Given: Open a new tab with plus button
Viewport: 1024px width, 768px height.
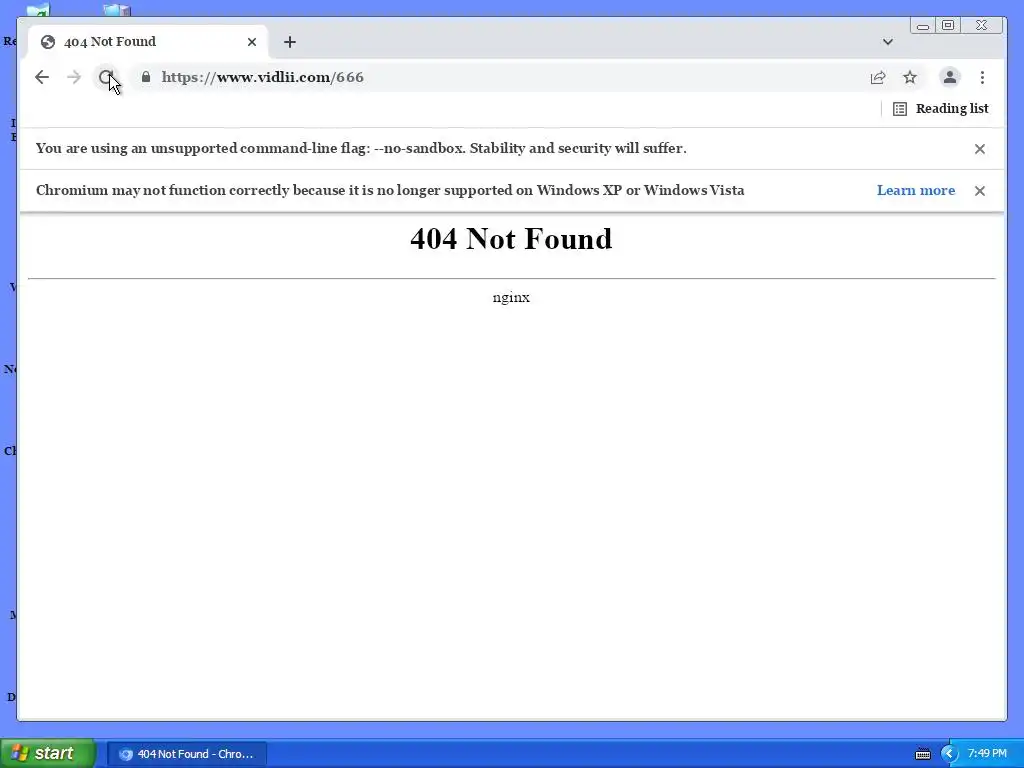Looking at the screenshot, I should tap(290, 42).
